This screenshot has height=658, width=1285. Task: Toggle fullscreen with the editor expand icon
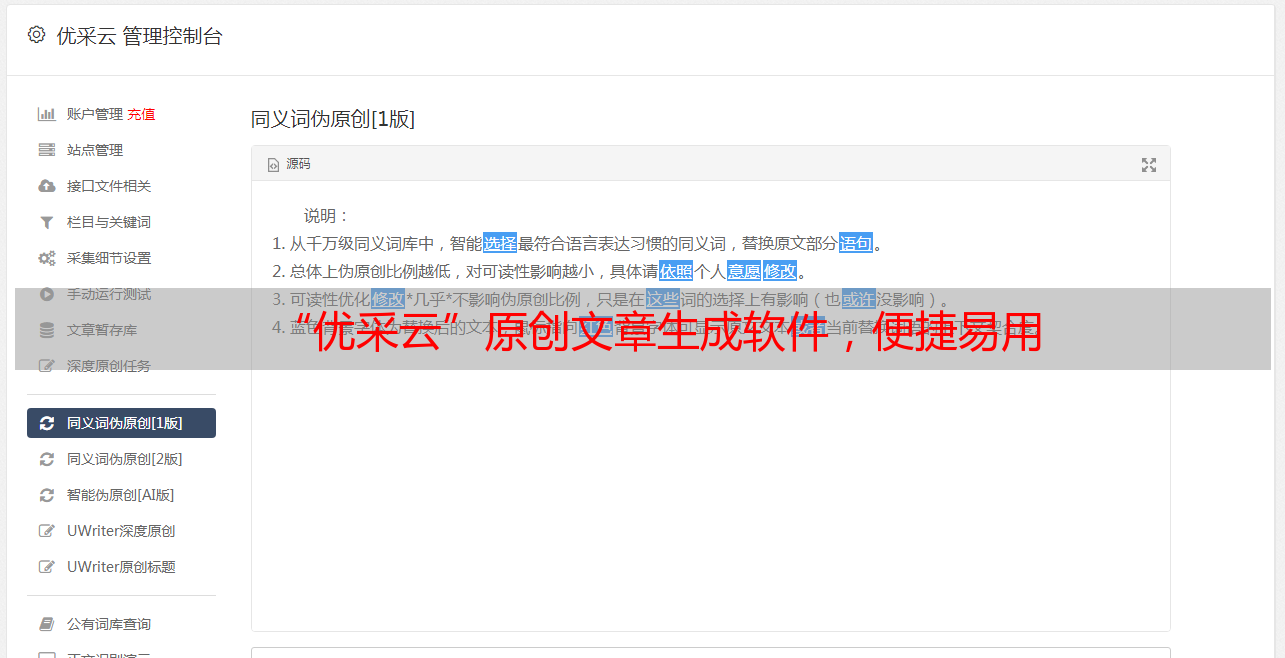(x=1149, y=165)
